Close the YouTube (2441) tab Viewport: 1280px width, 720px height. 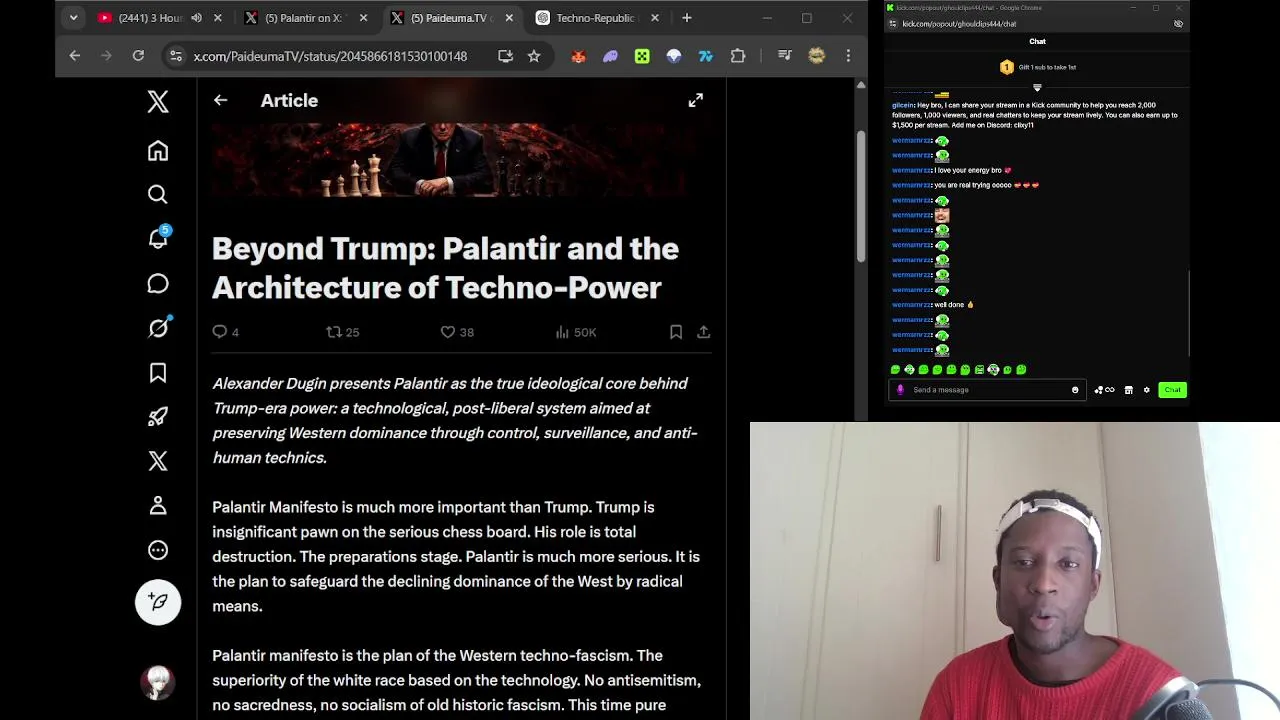[x=217, y=18]
